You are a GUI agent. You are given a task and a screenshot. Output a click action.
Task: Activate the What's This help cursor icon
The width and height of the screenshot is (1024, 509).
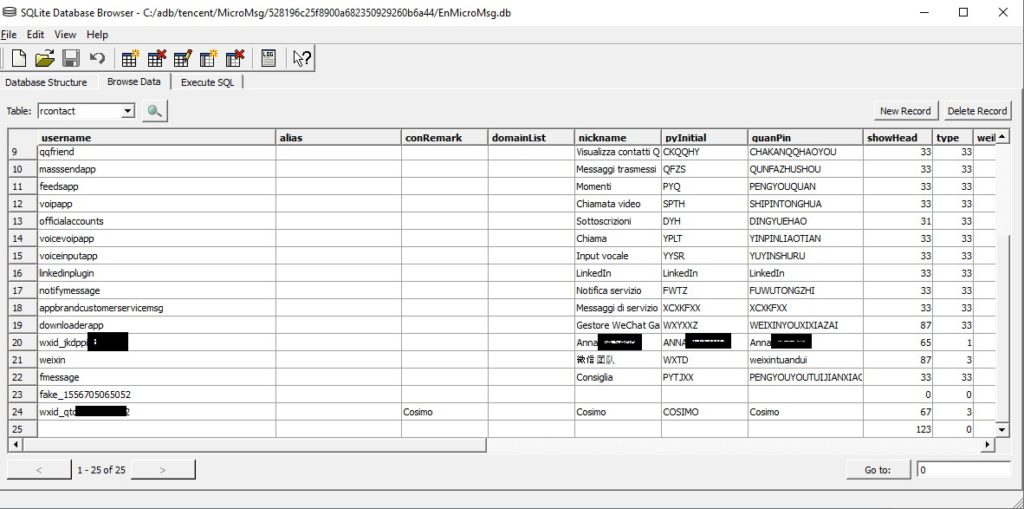click(302, 59)
